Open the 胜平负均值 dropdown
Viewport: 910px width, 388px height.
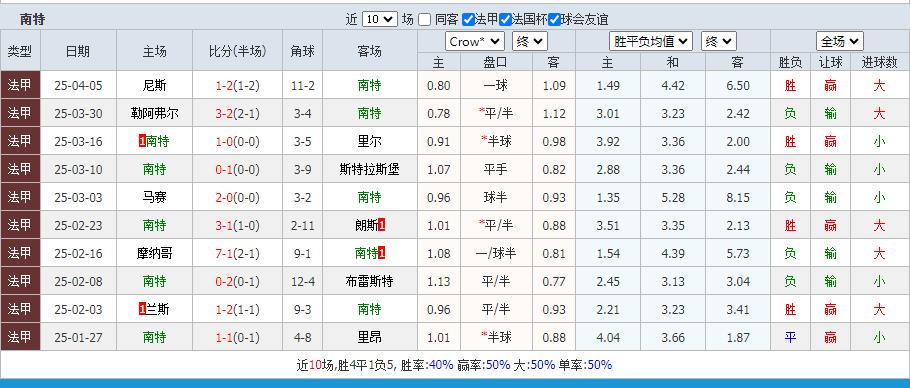point(651,41)
